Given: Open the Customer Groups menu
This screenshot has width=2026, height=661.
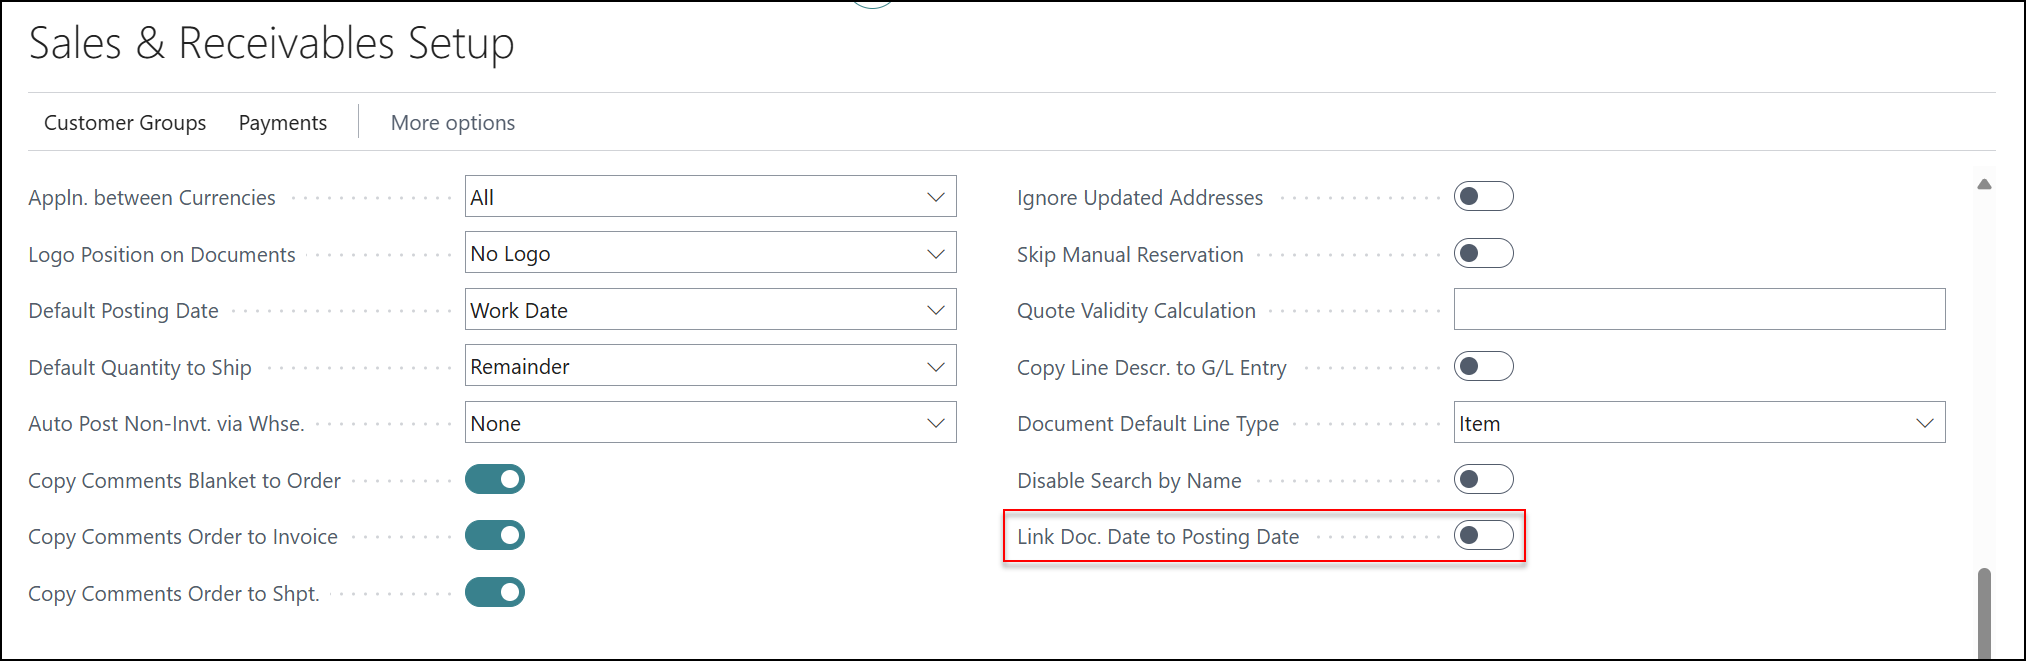Looking at the screenshot, I should pyautogui.click(x=125, y=123).
